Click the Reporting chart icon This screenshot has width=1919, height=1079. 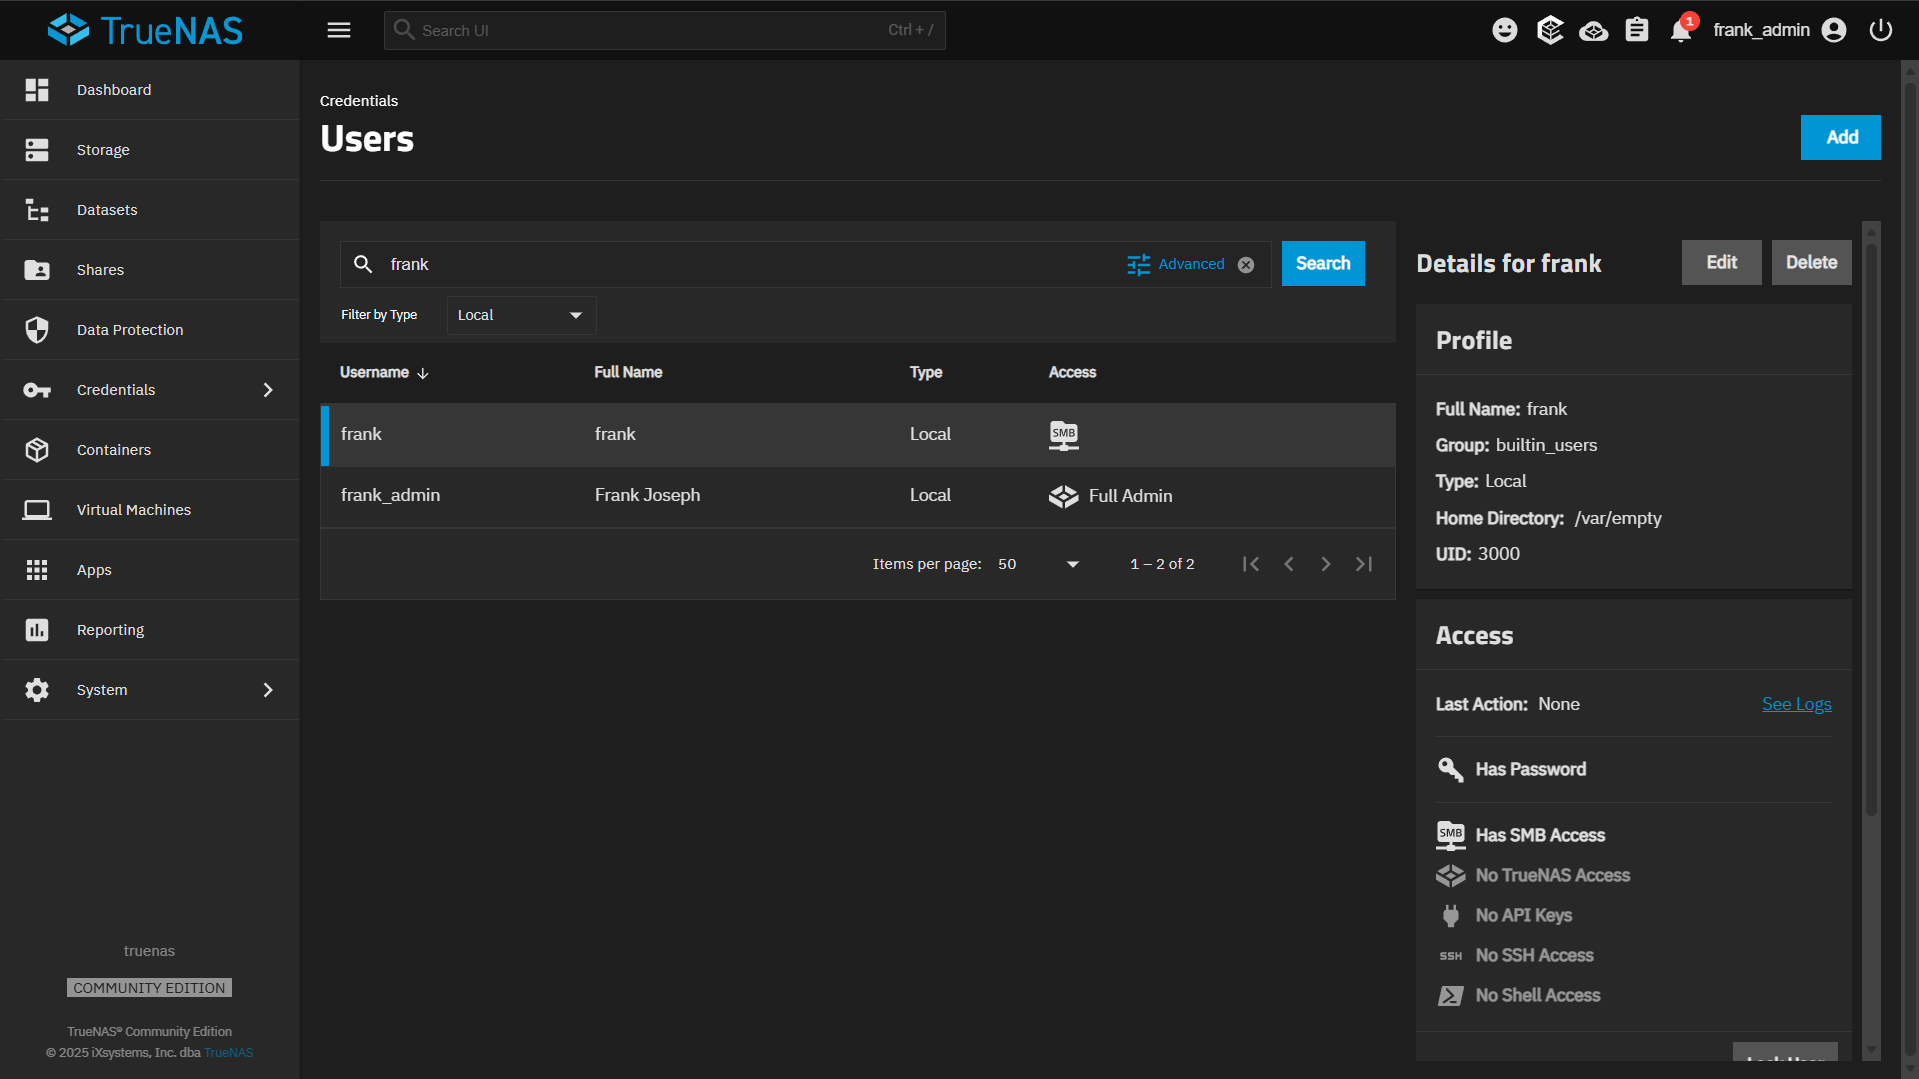37,630
